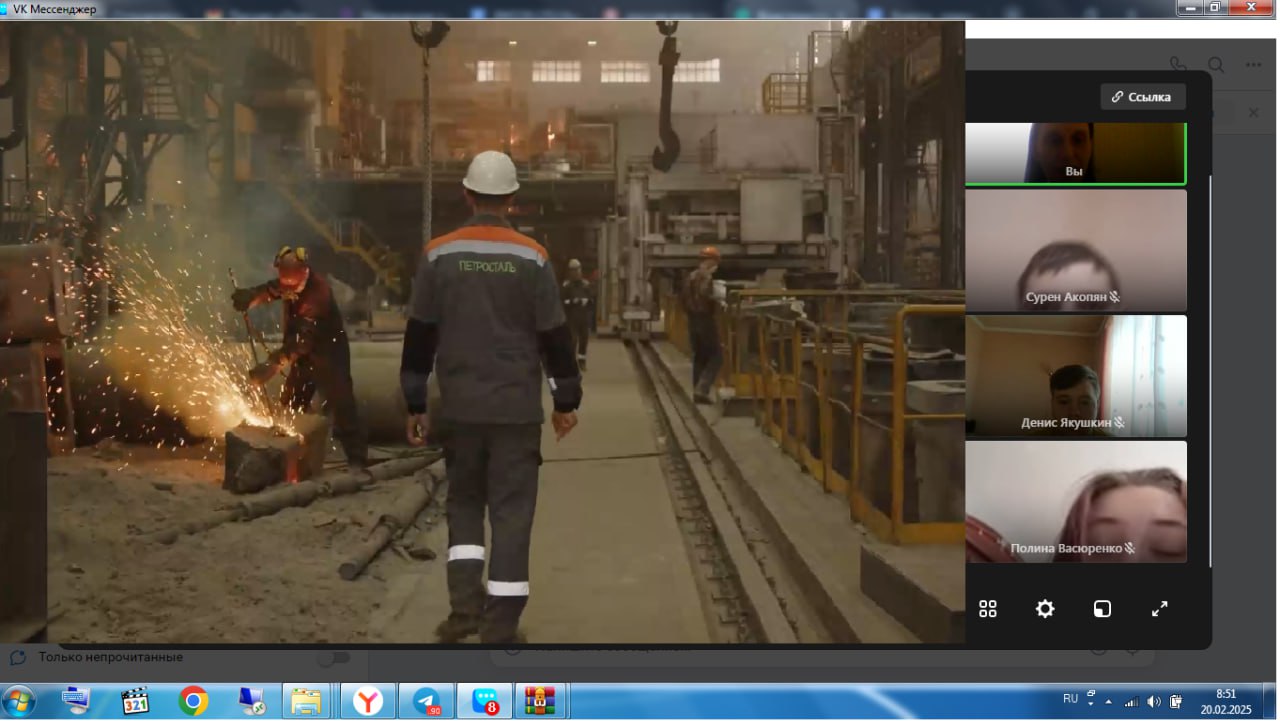The width and height of the screenshot is (1280, 725).
Task: Open Telegram from taskbar
Action: (426, 701)
